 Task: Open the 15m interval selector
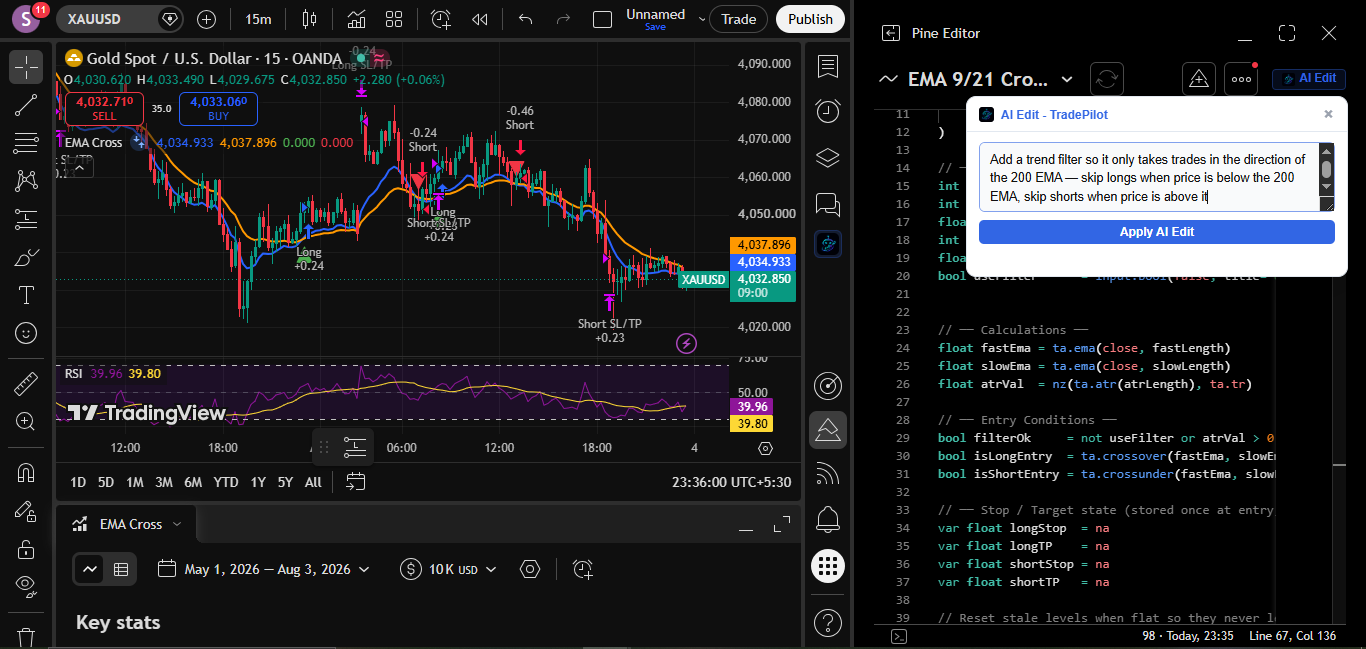258,19
